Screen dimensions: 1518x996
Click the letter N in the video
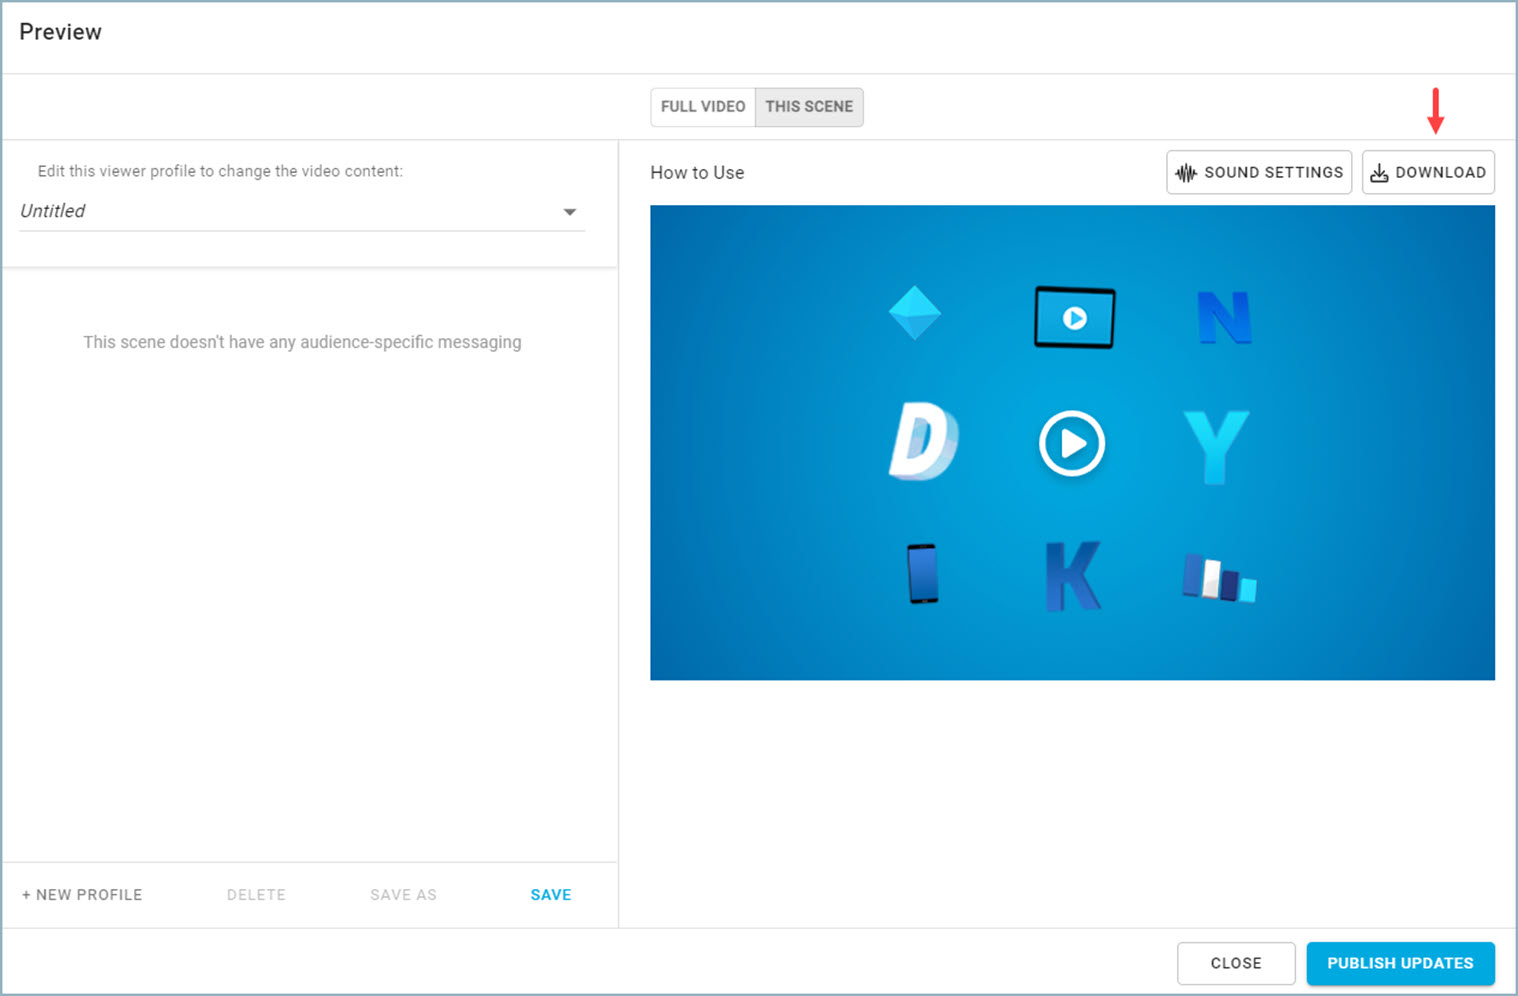(x=1224, y=318)
